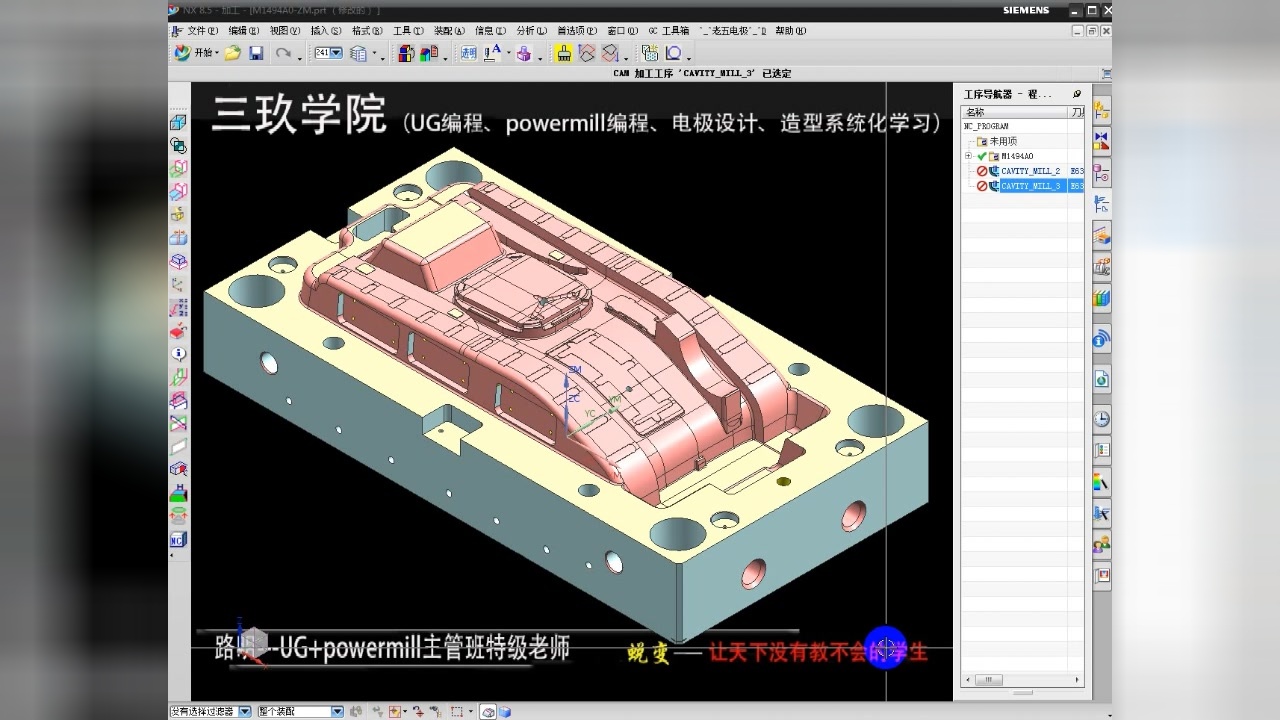Open the 分析 (Analysis) menu
This screenshot has height=720, width=1280.
coord(531,31)
